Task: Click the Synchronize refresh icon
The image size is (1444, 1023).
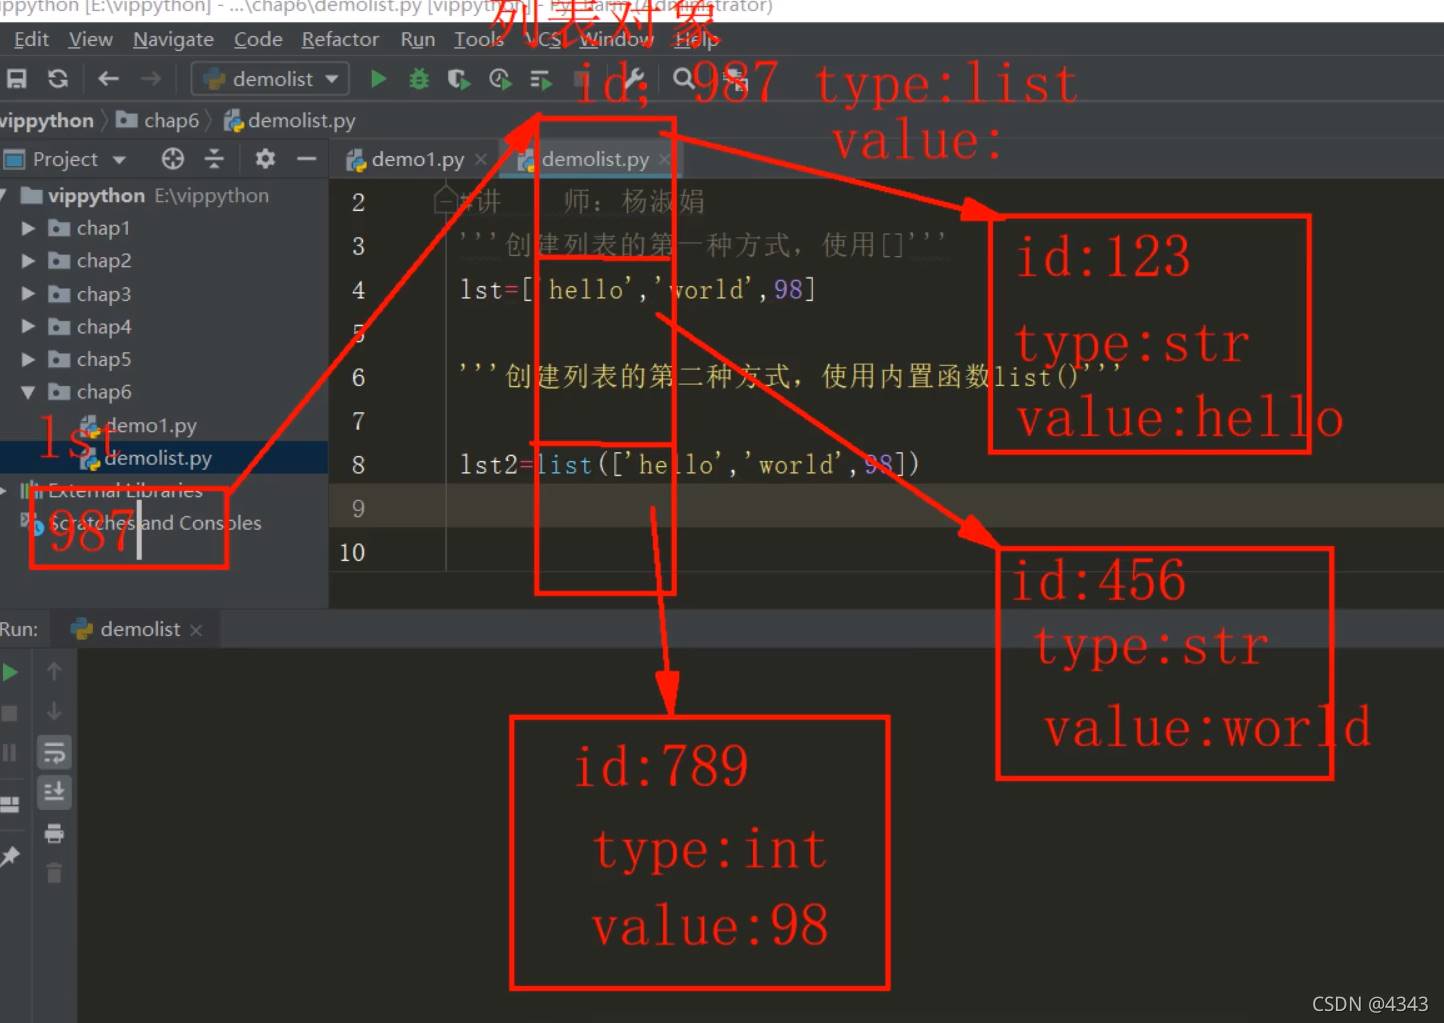Action: (x=58, y=79)
